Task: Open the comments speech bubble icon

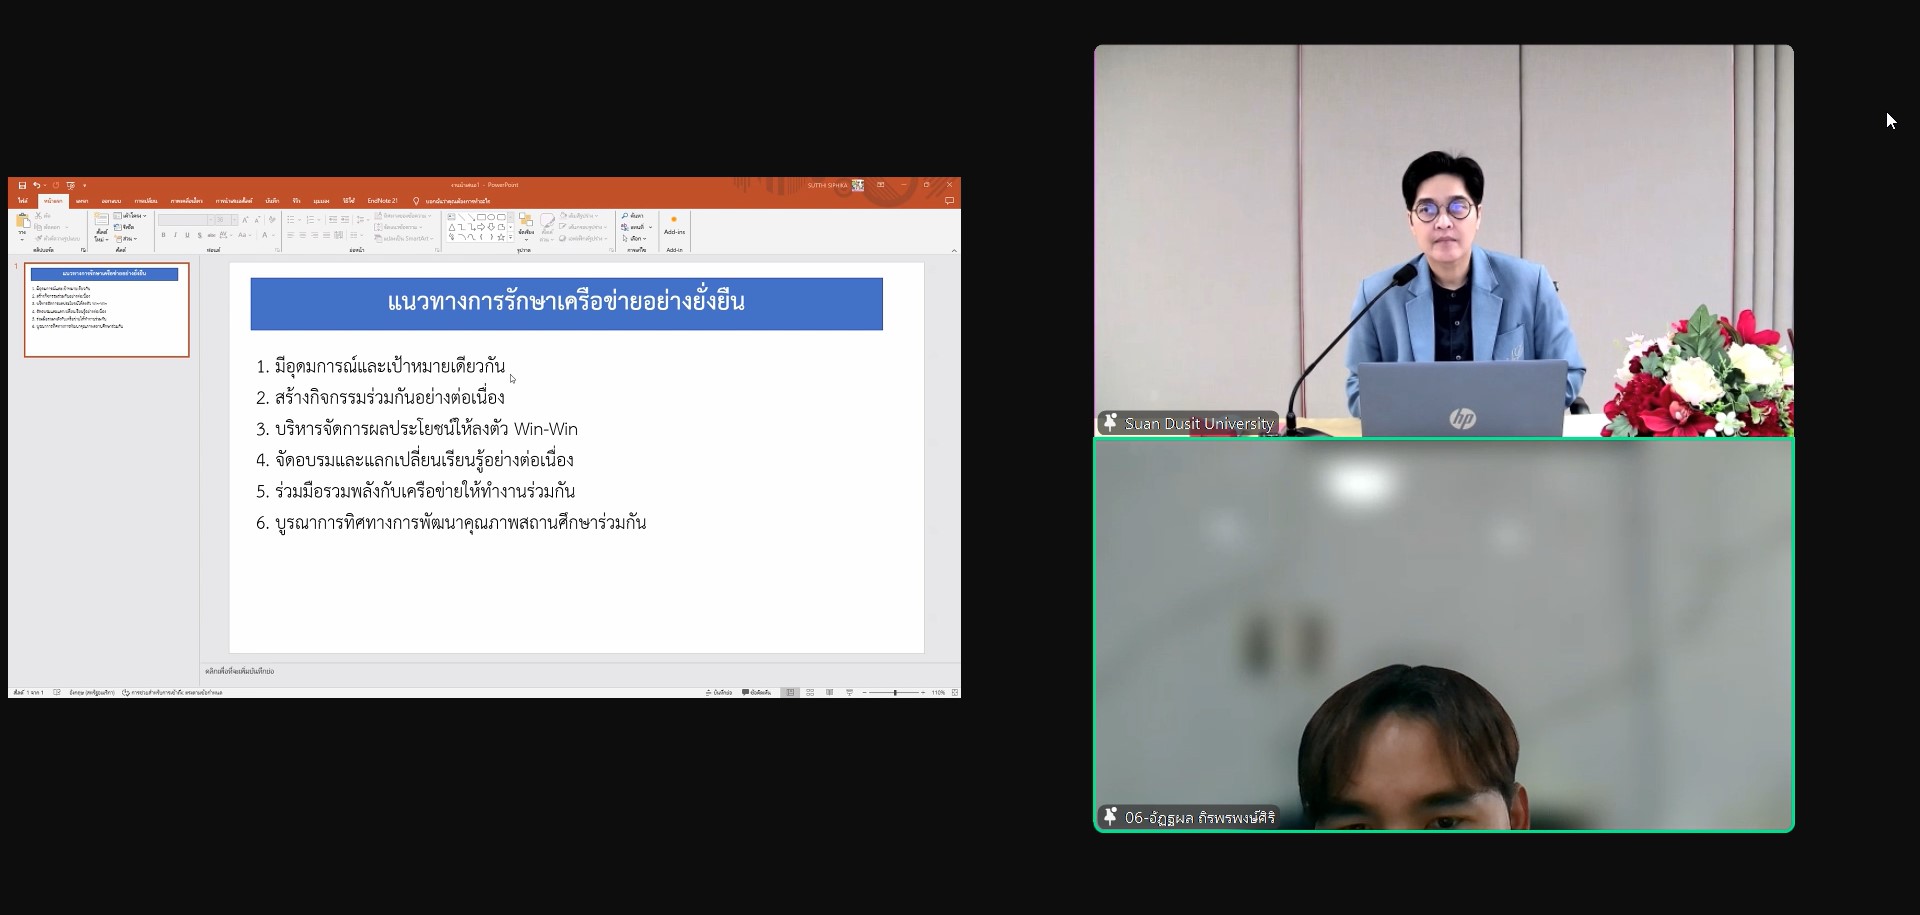Action: point(949,201)
